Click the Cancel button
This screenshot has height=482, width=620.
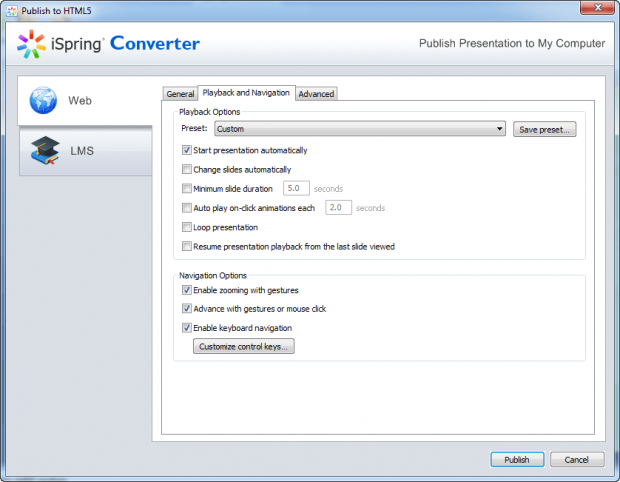(x=577, y=459)
